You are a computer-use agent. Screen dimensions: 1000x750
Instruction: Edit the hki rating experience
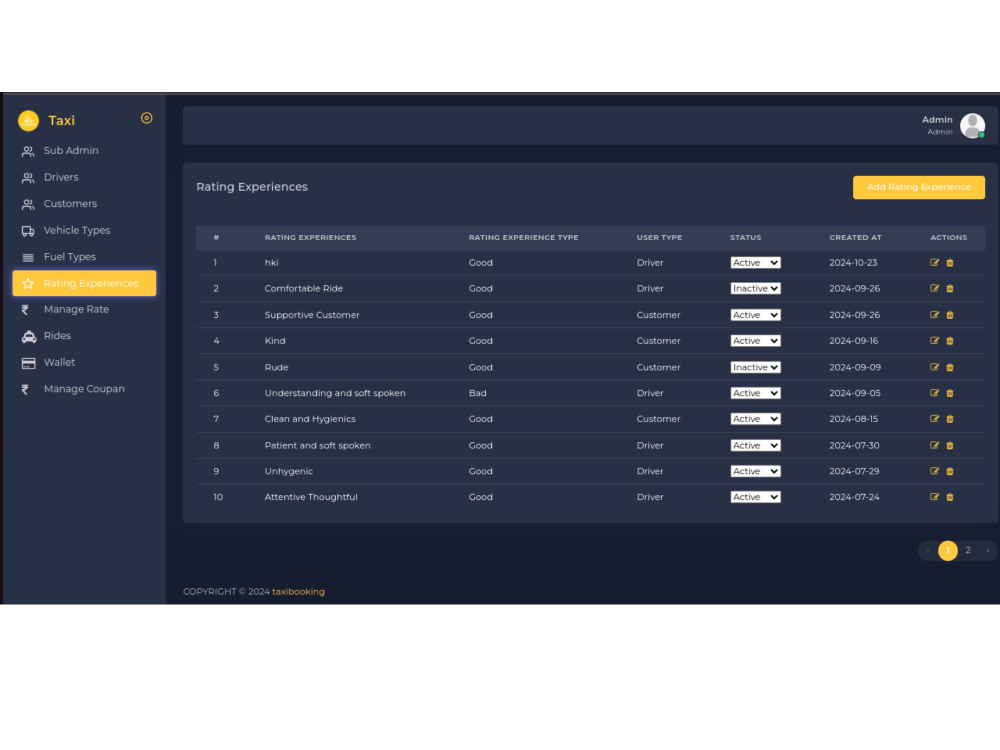point(934,263)
